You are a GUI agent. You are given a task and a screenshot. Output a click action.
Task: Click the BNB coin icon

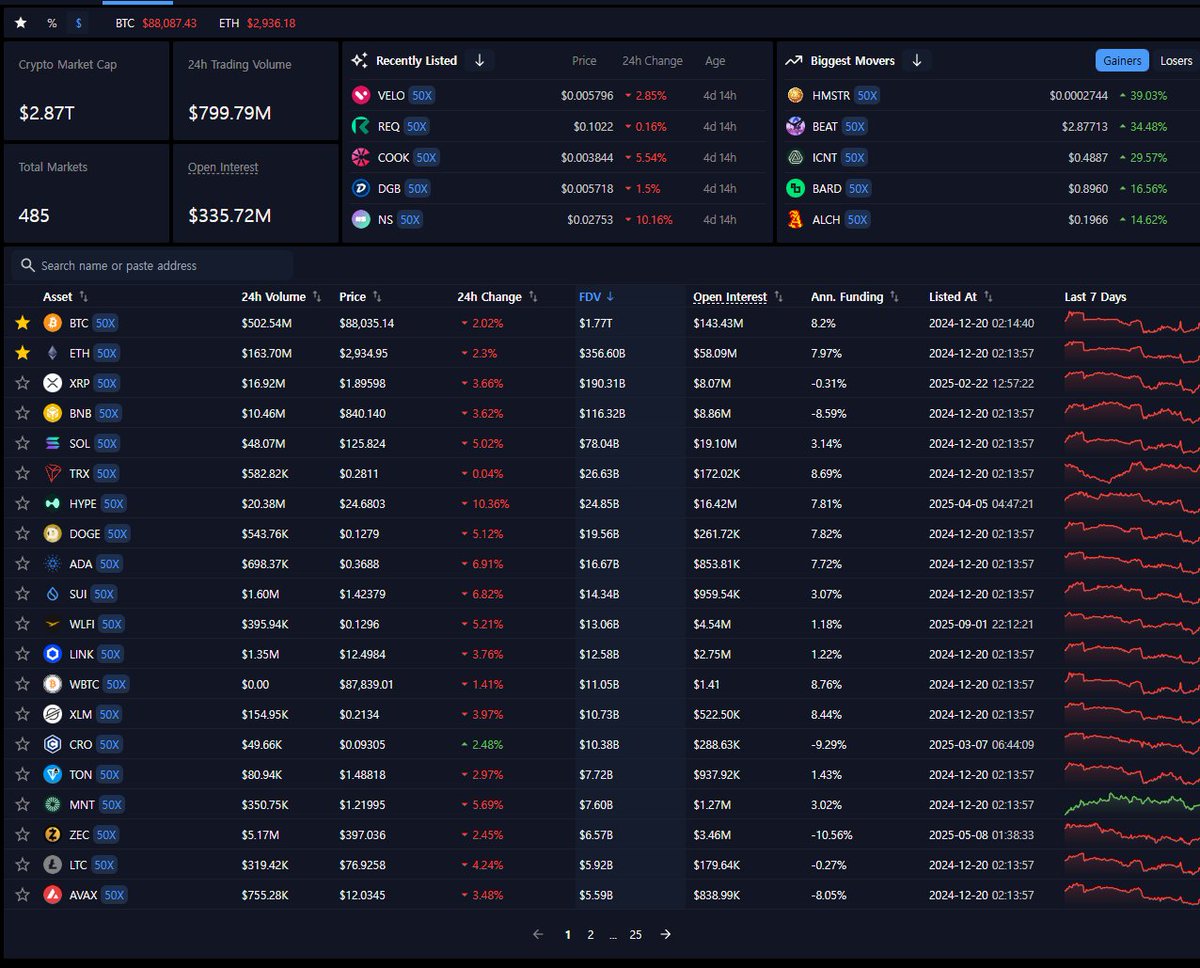(52, 413)
